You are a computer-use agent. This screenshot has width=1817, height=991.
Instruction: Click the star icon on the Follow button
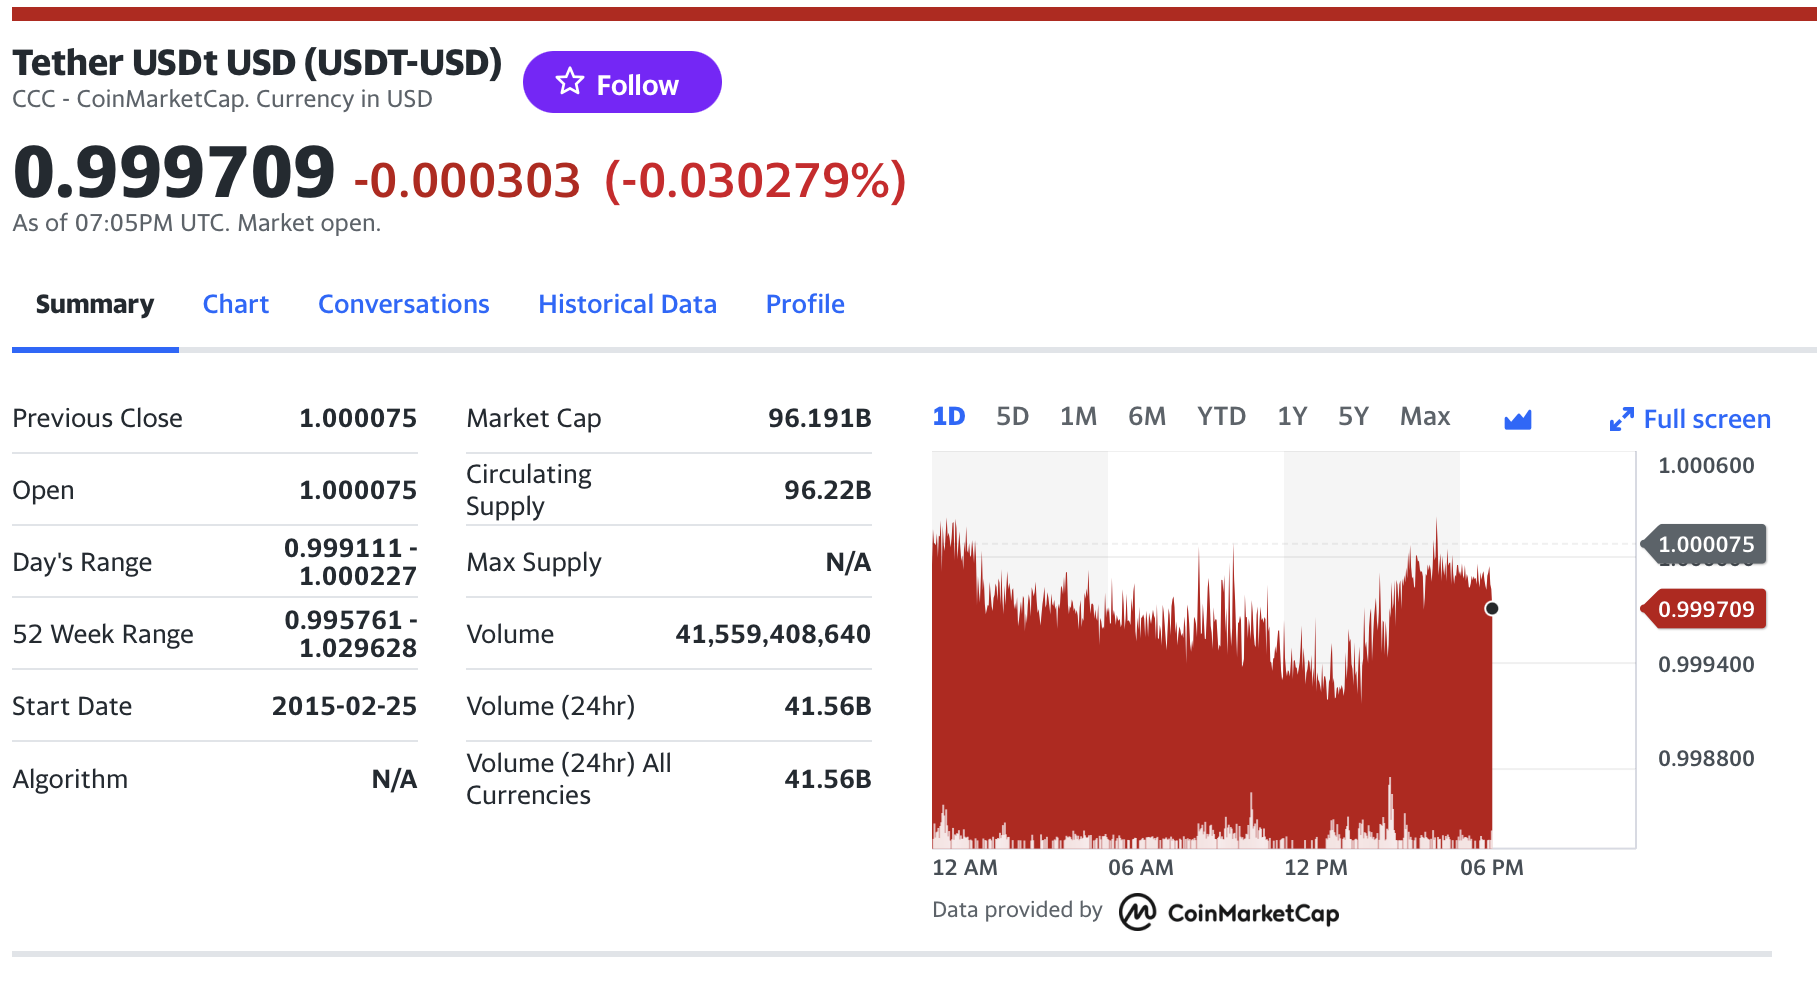(569, 82)
